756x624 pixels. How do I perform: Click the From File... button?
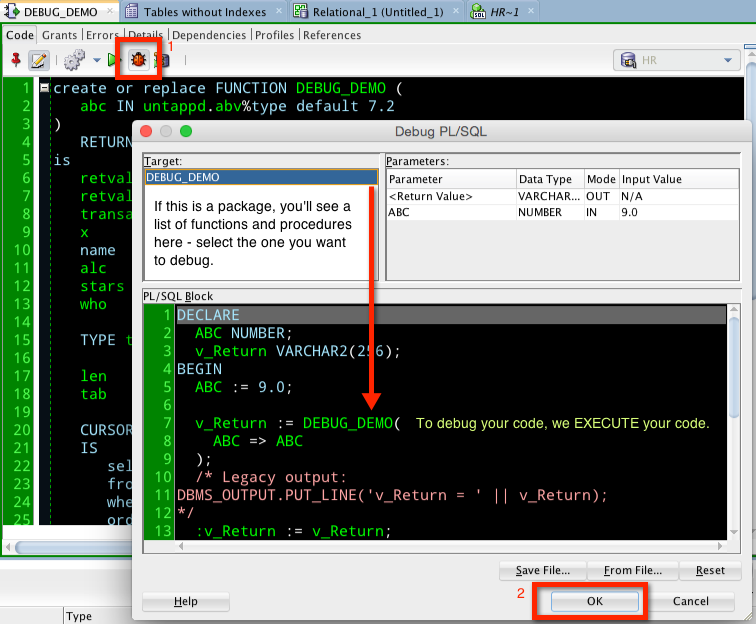[633, 570]
